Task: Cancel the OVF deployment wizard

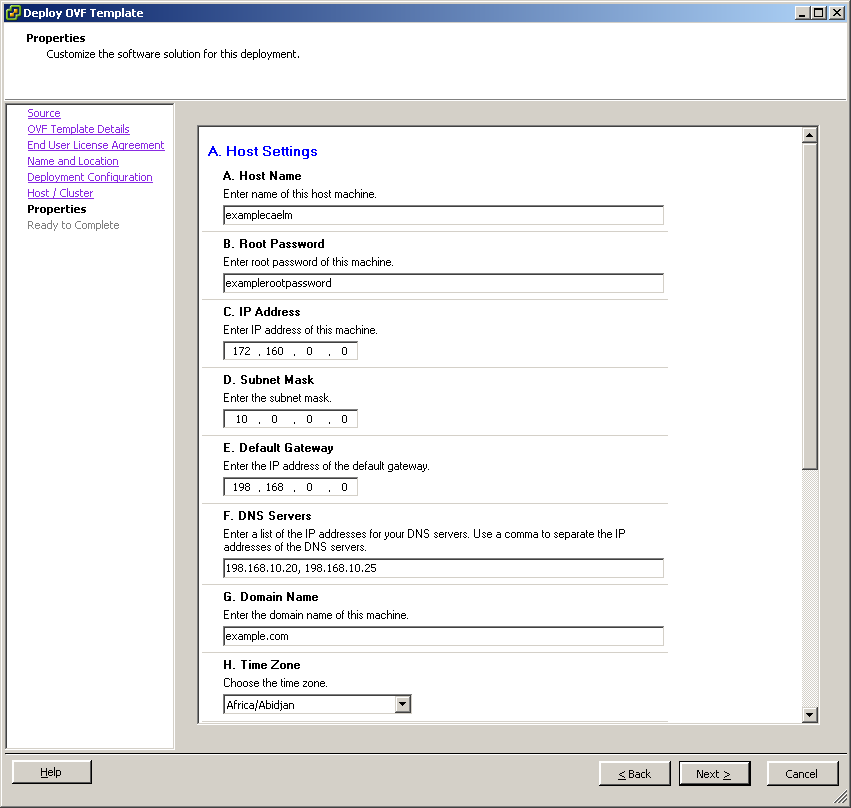Action: point(802,773)
